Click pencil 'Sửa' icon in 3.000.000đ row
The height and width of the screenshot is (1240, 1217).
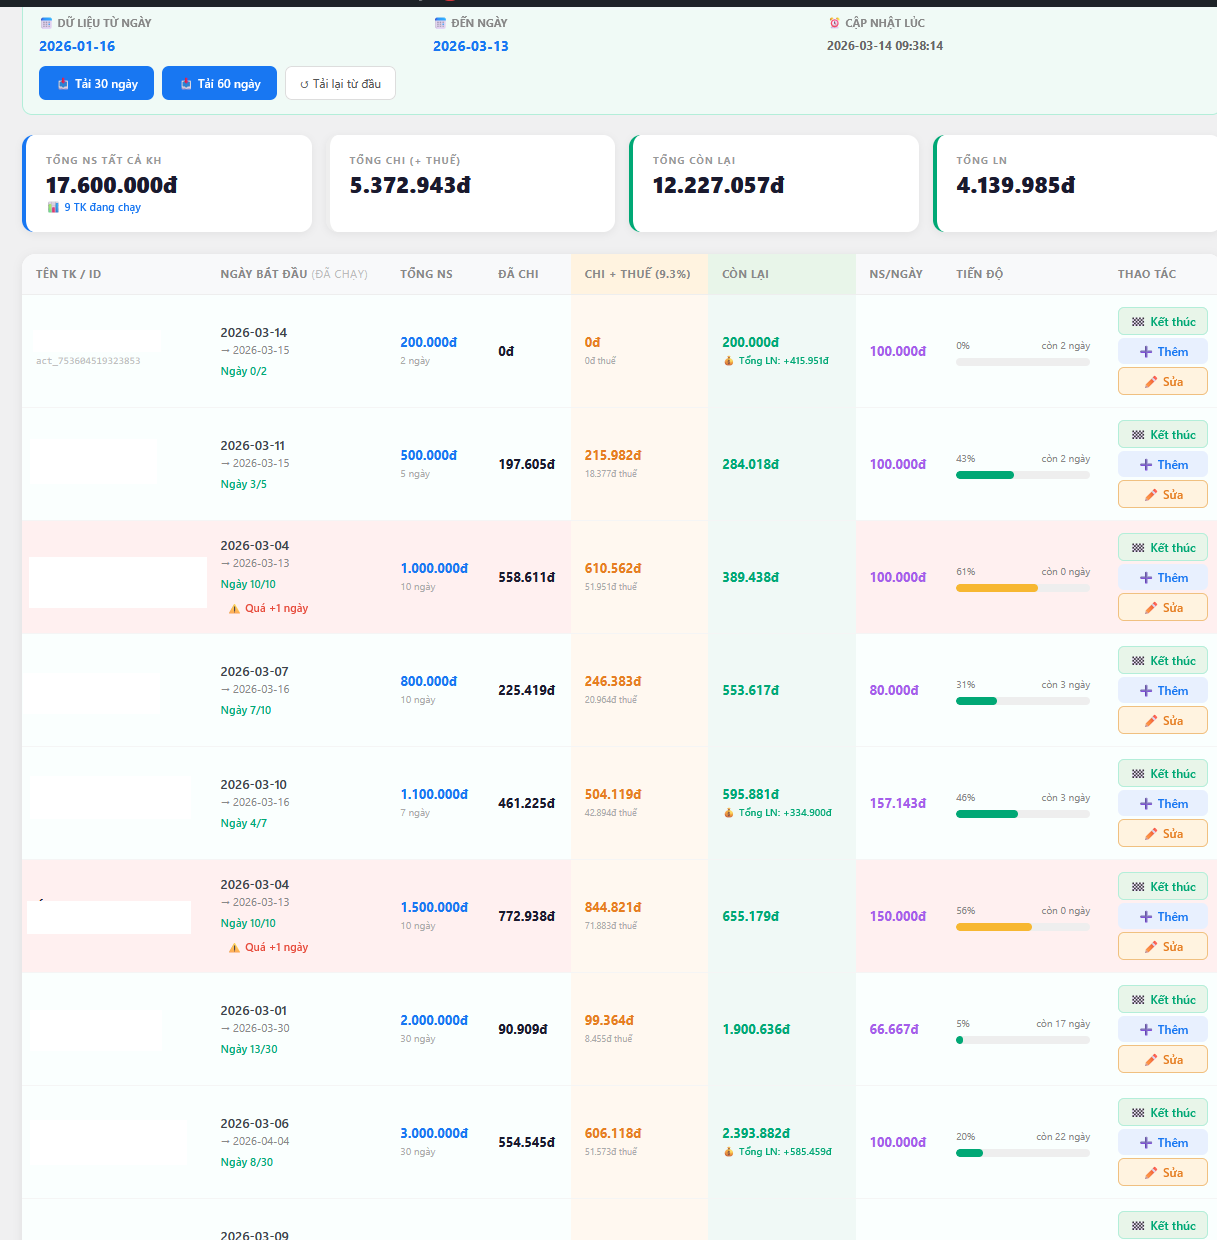point(1151,1173)
